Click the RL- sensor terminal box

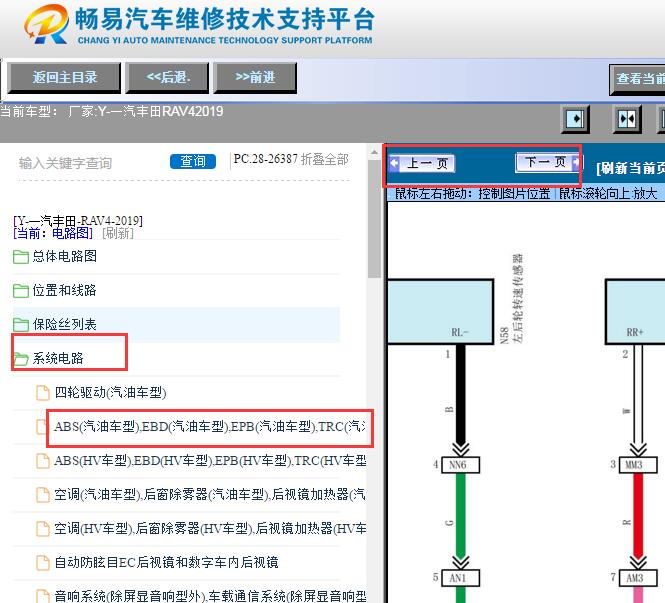440,312
